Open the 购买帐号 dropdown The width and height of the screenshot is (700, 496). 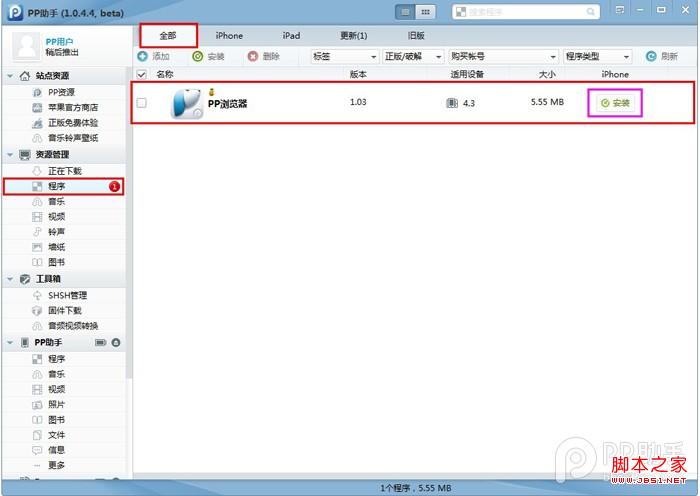click(x=504, y=56)
